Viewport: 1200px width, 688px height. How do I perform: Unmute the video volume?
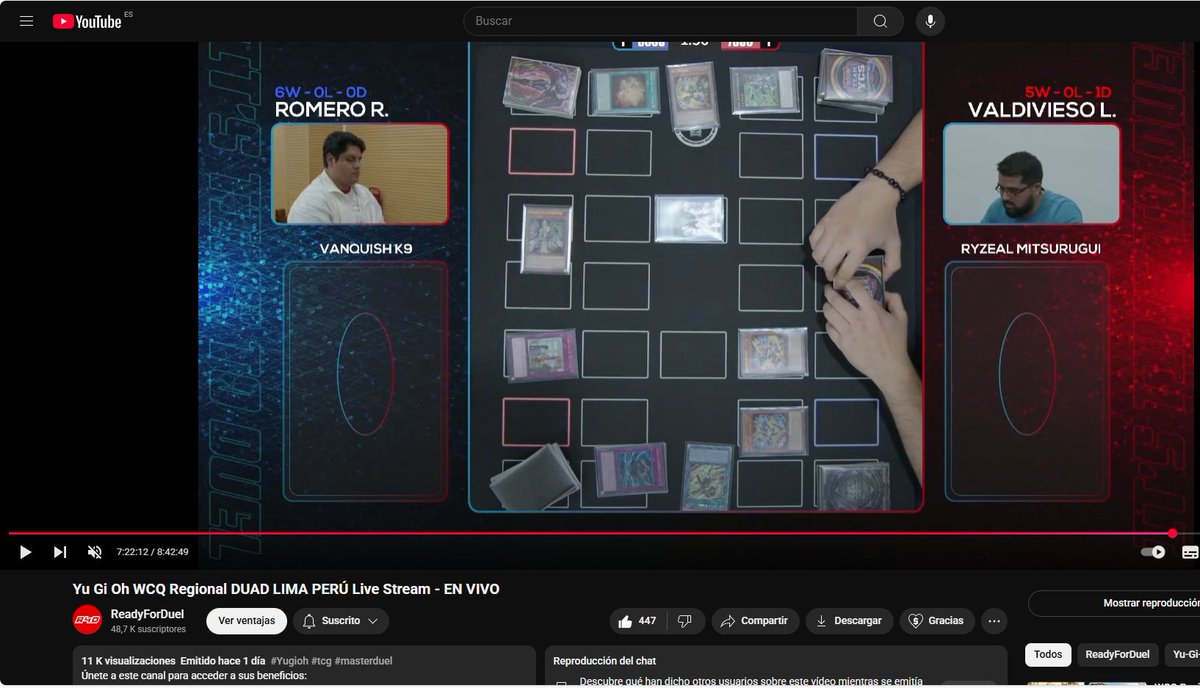(x=94, y=552)
